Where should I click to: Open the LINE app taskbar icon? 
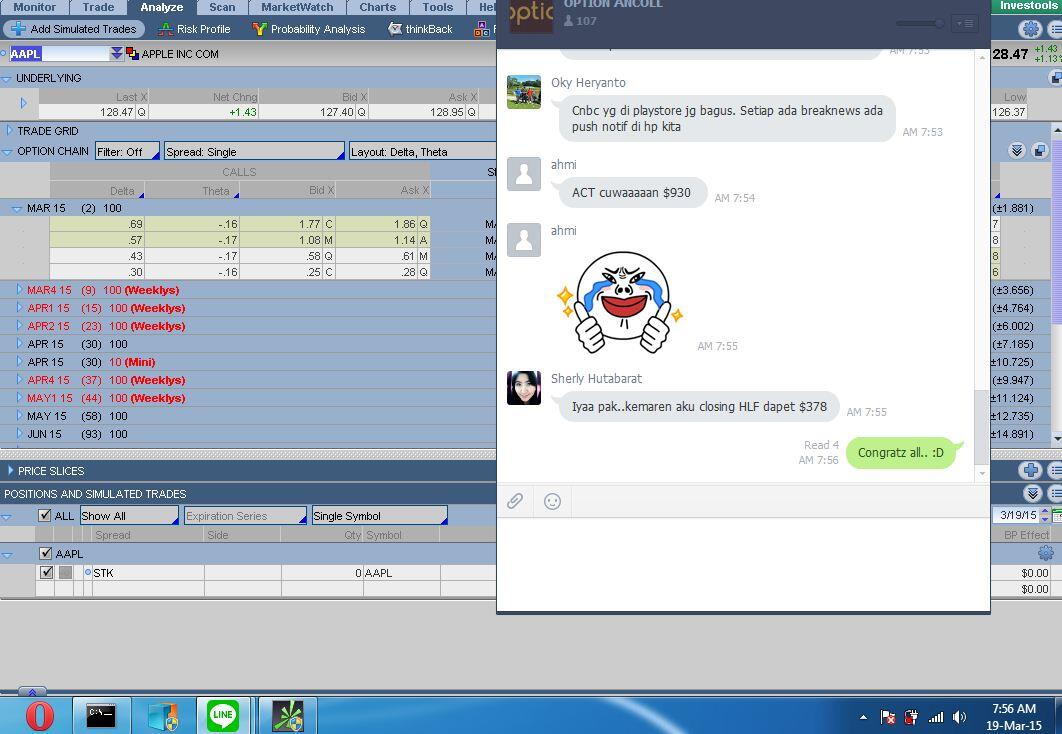click(x=223, y=716)
